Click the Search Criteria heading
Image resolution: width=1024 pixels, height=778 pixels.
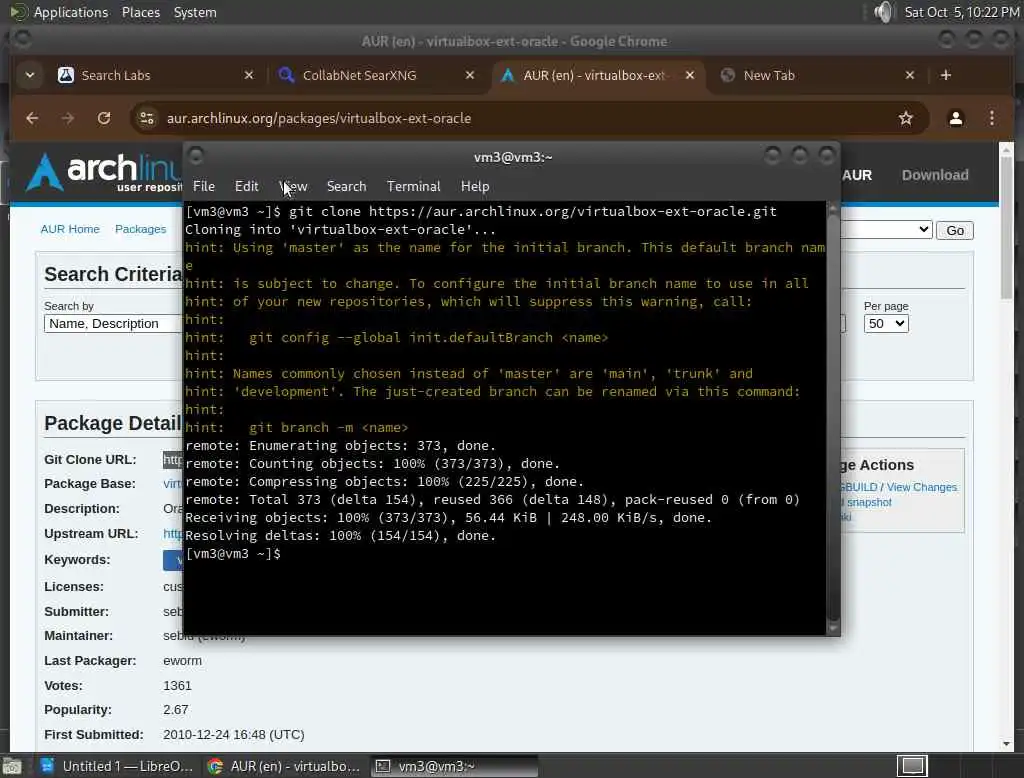click(113, 274)
